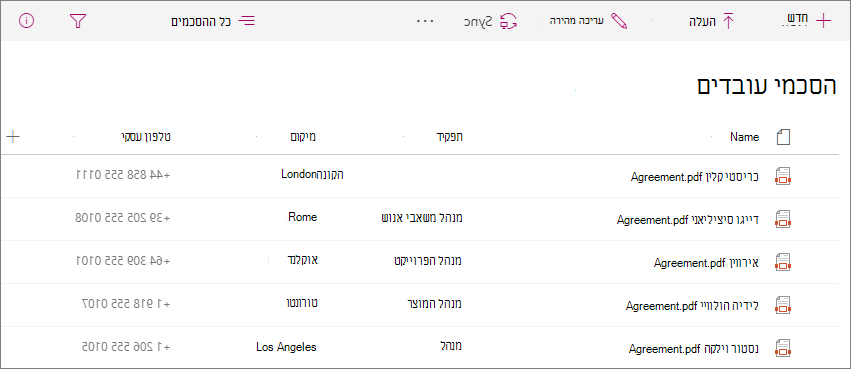Select the מנהל role cell for נסטור וילקה

coord(452,346)
